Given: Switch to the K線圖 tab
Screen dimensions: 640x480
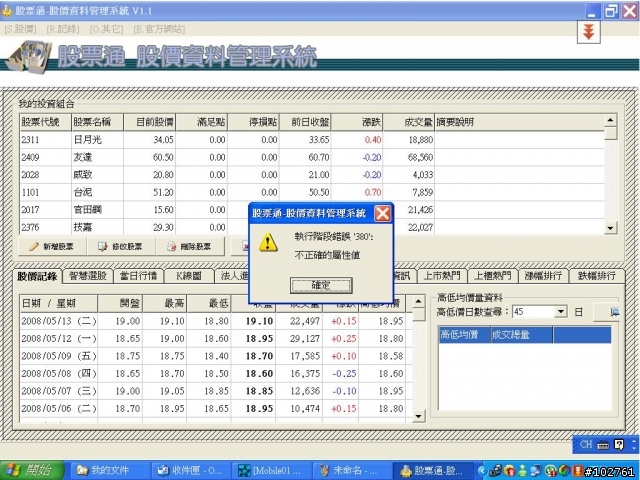Looking at the screenshot, I should (189, 276).
